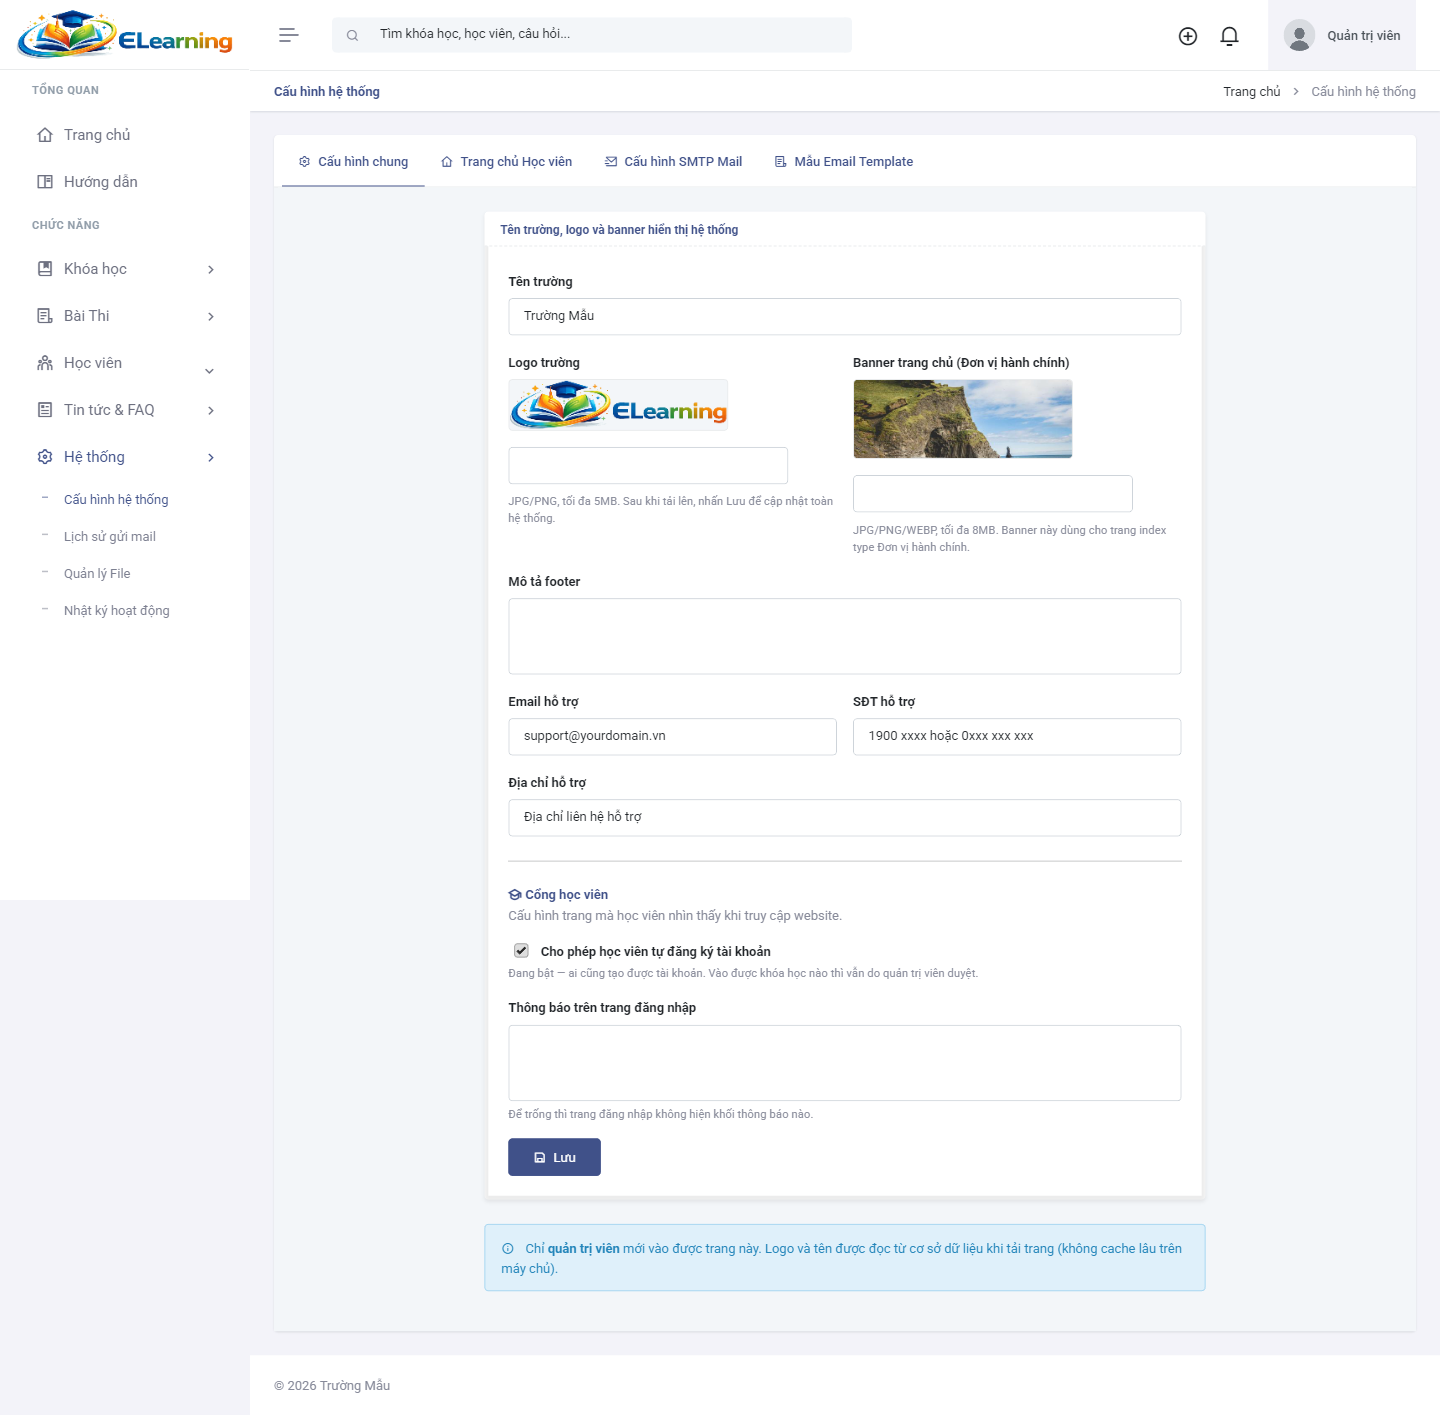Click the Lưu save button
This screenshot has width=1440, height=1415.
click(x=554, y=1157)
